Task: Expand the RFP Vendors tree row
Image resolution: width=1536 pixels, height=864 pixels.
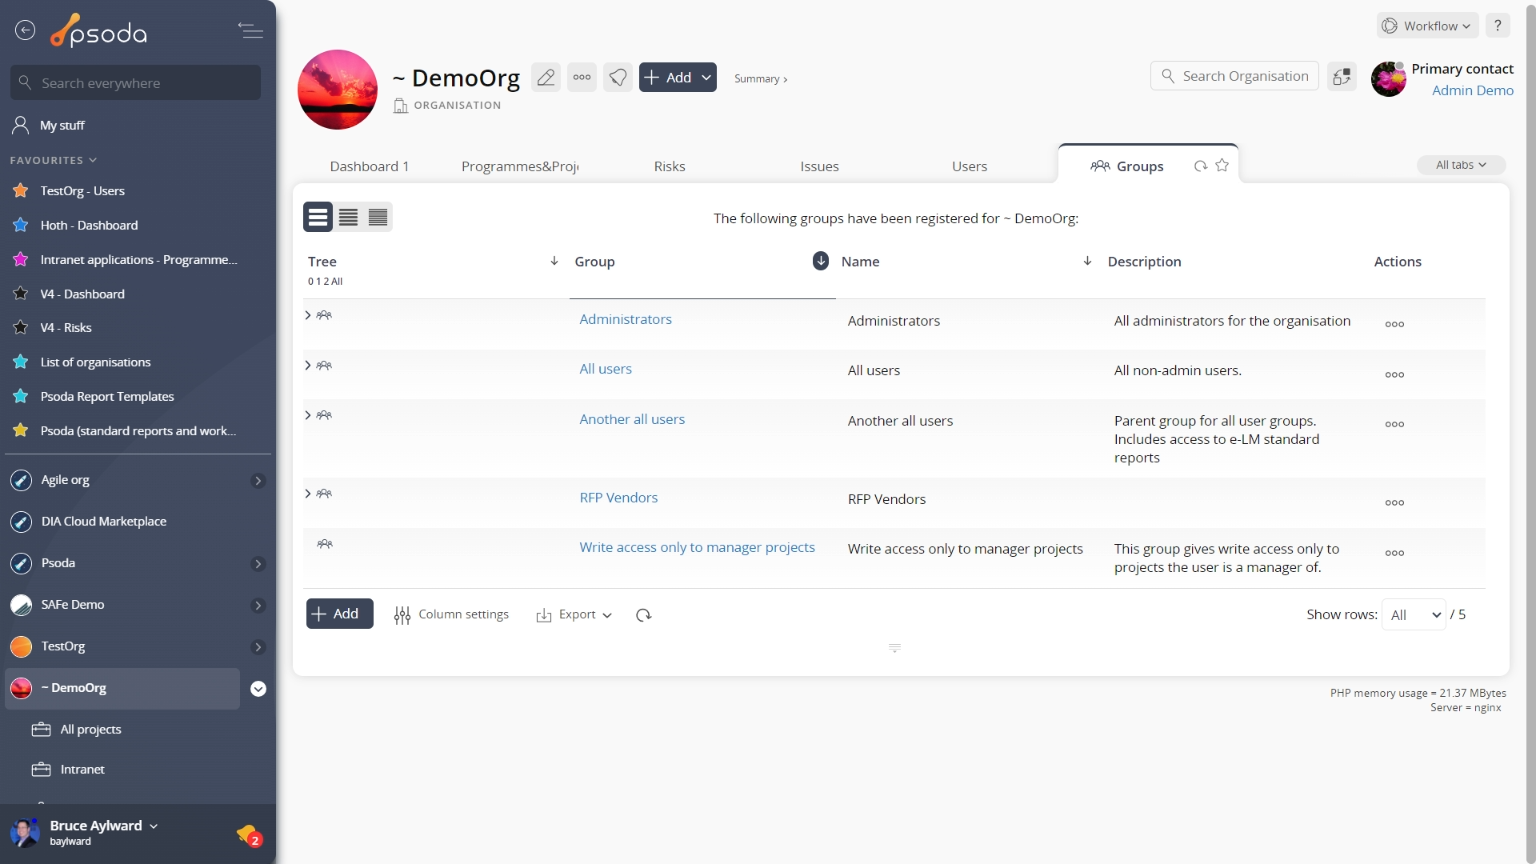Action: click(308, 494)
